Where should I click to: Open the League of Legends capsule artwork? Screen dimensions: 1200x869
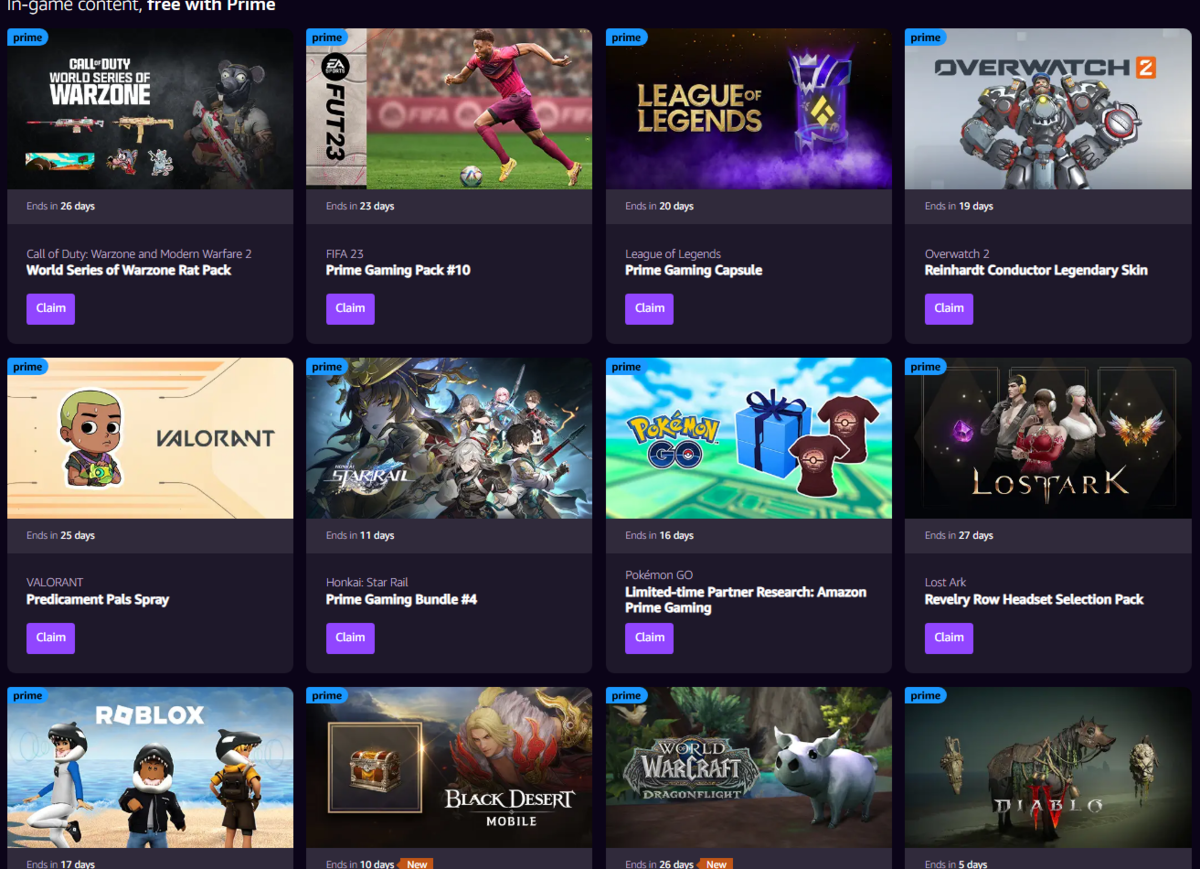749,109
